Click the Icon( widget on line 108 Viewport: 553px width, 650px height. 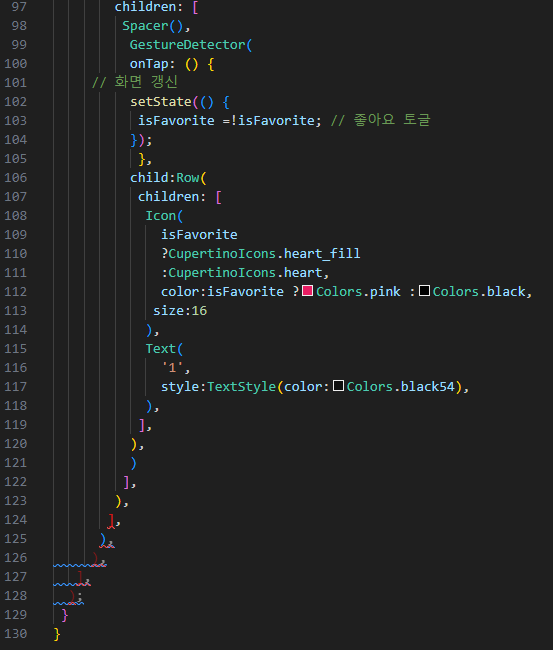point(164,216)
